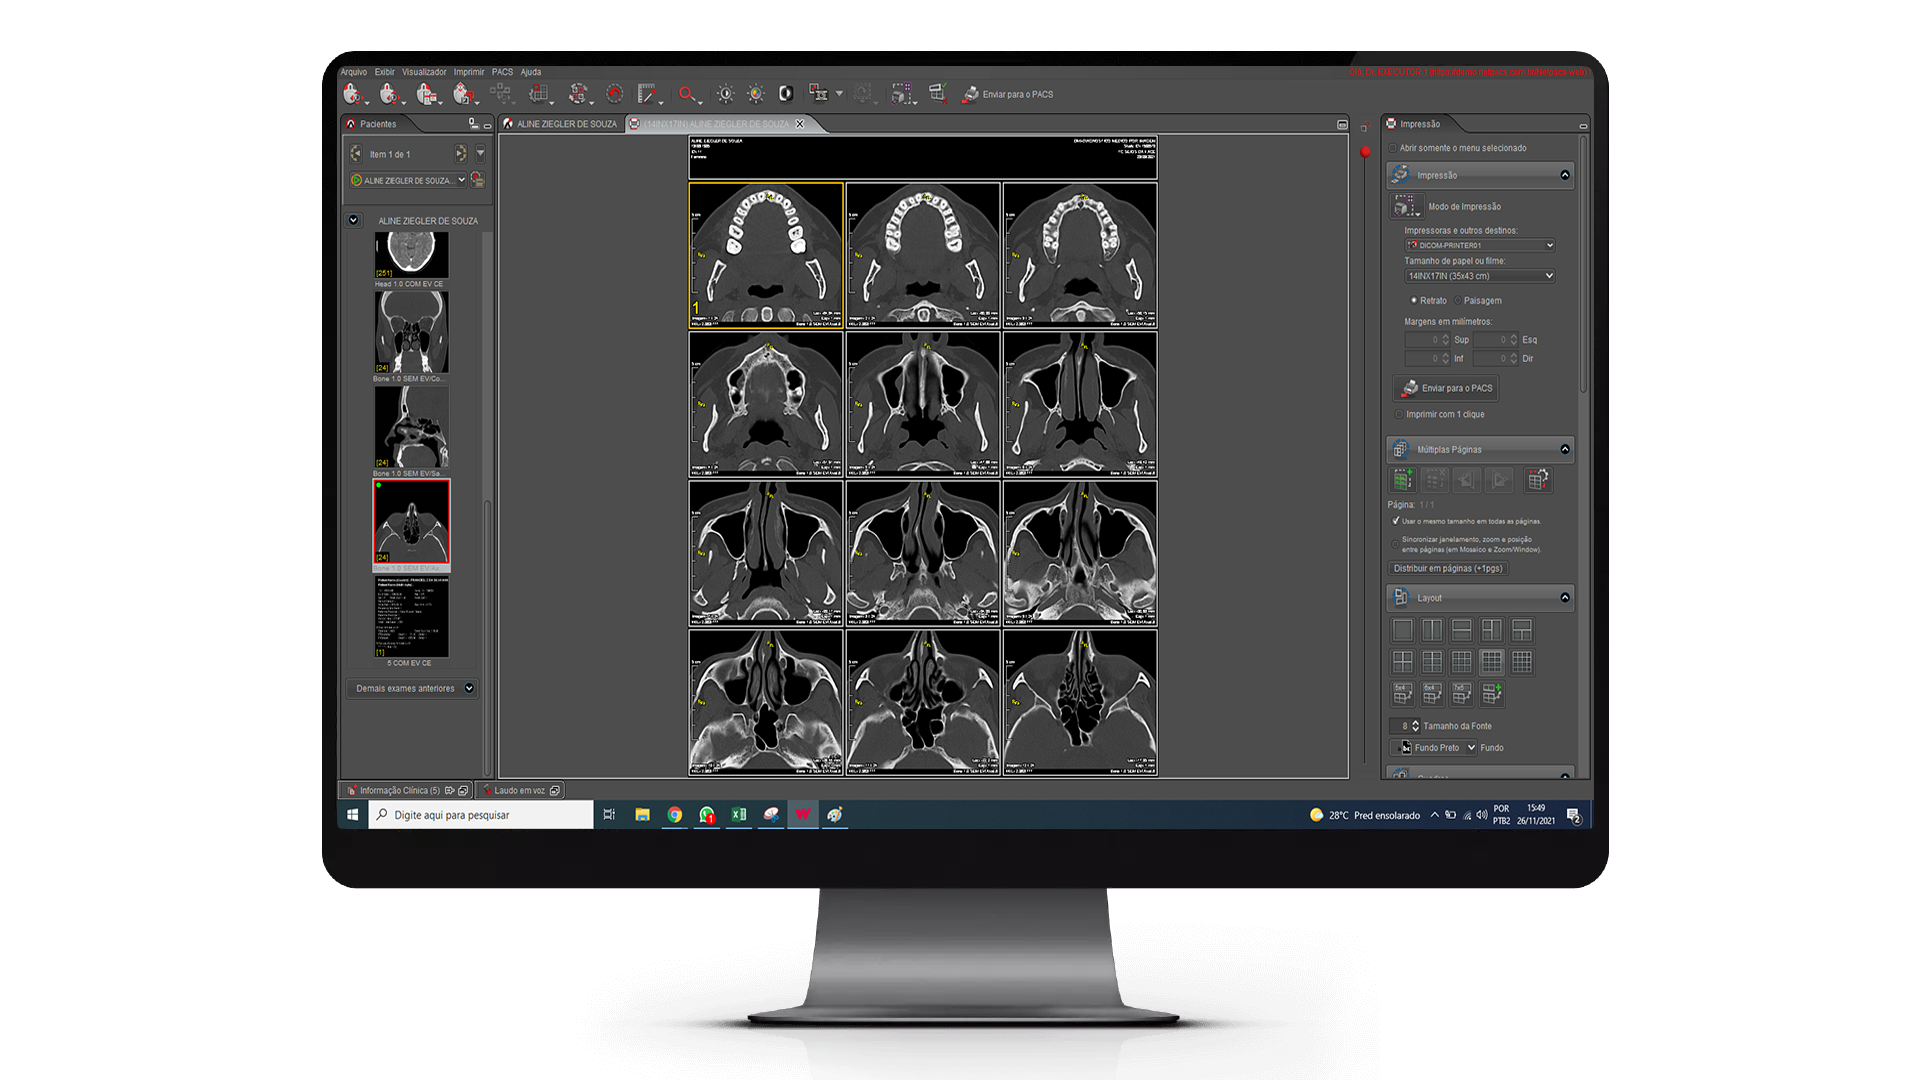Click Distribuir em páginas (+1pgs) button
1920x1080 pixels.
coord(1448,568)
